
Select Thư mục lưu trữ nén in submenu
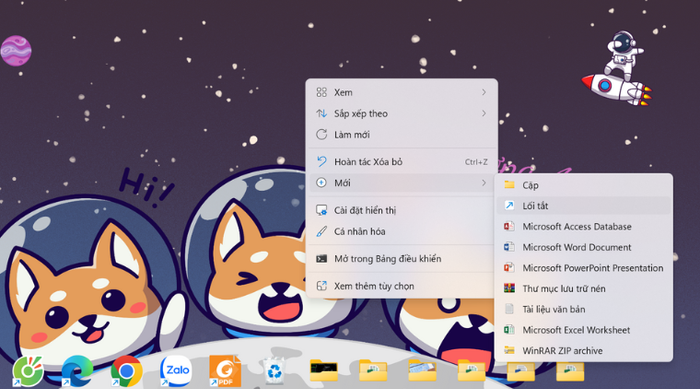[x=583, y=289]
